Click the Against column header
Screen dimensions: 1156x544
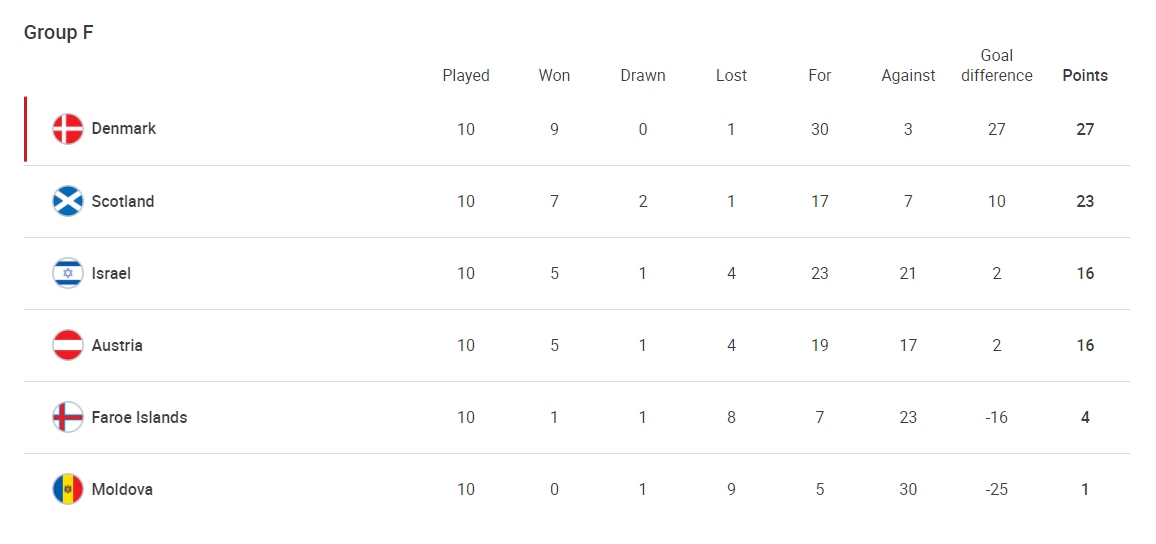point(908,75)
